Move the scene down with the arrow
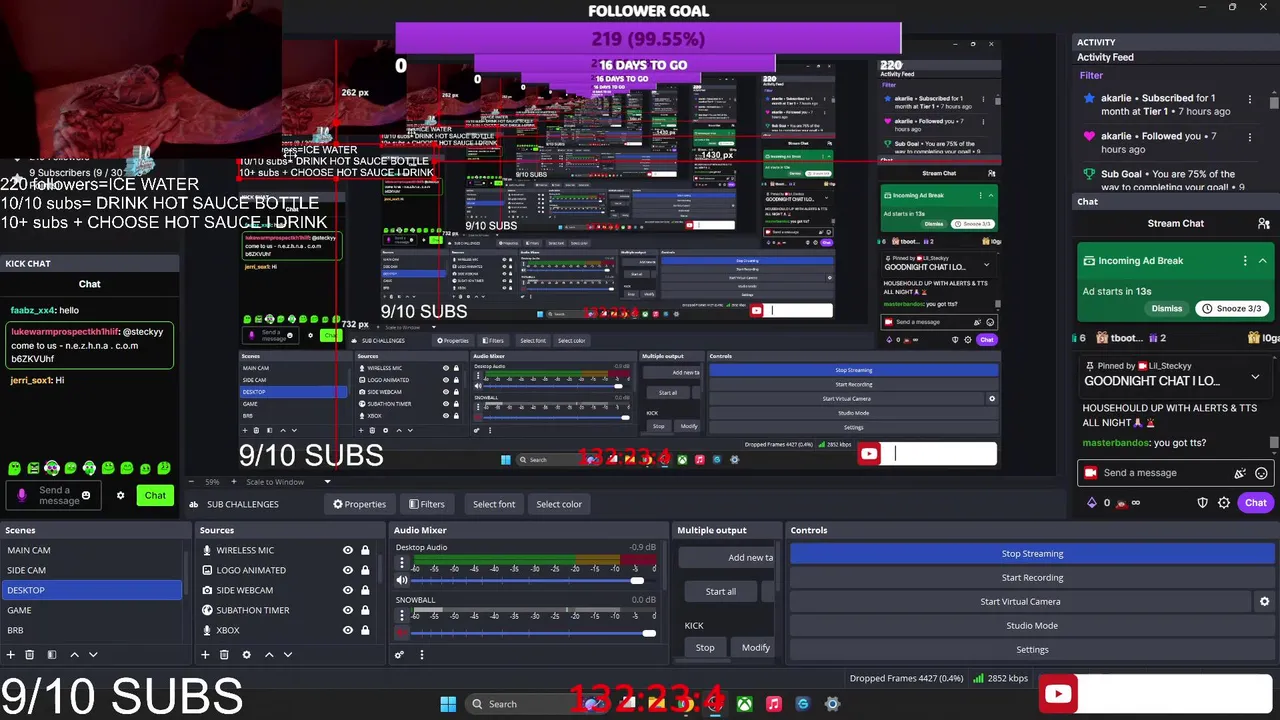This screenshot has width=1280, height=720. pos(93,655)
